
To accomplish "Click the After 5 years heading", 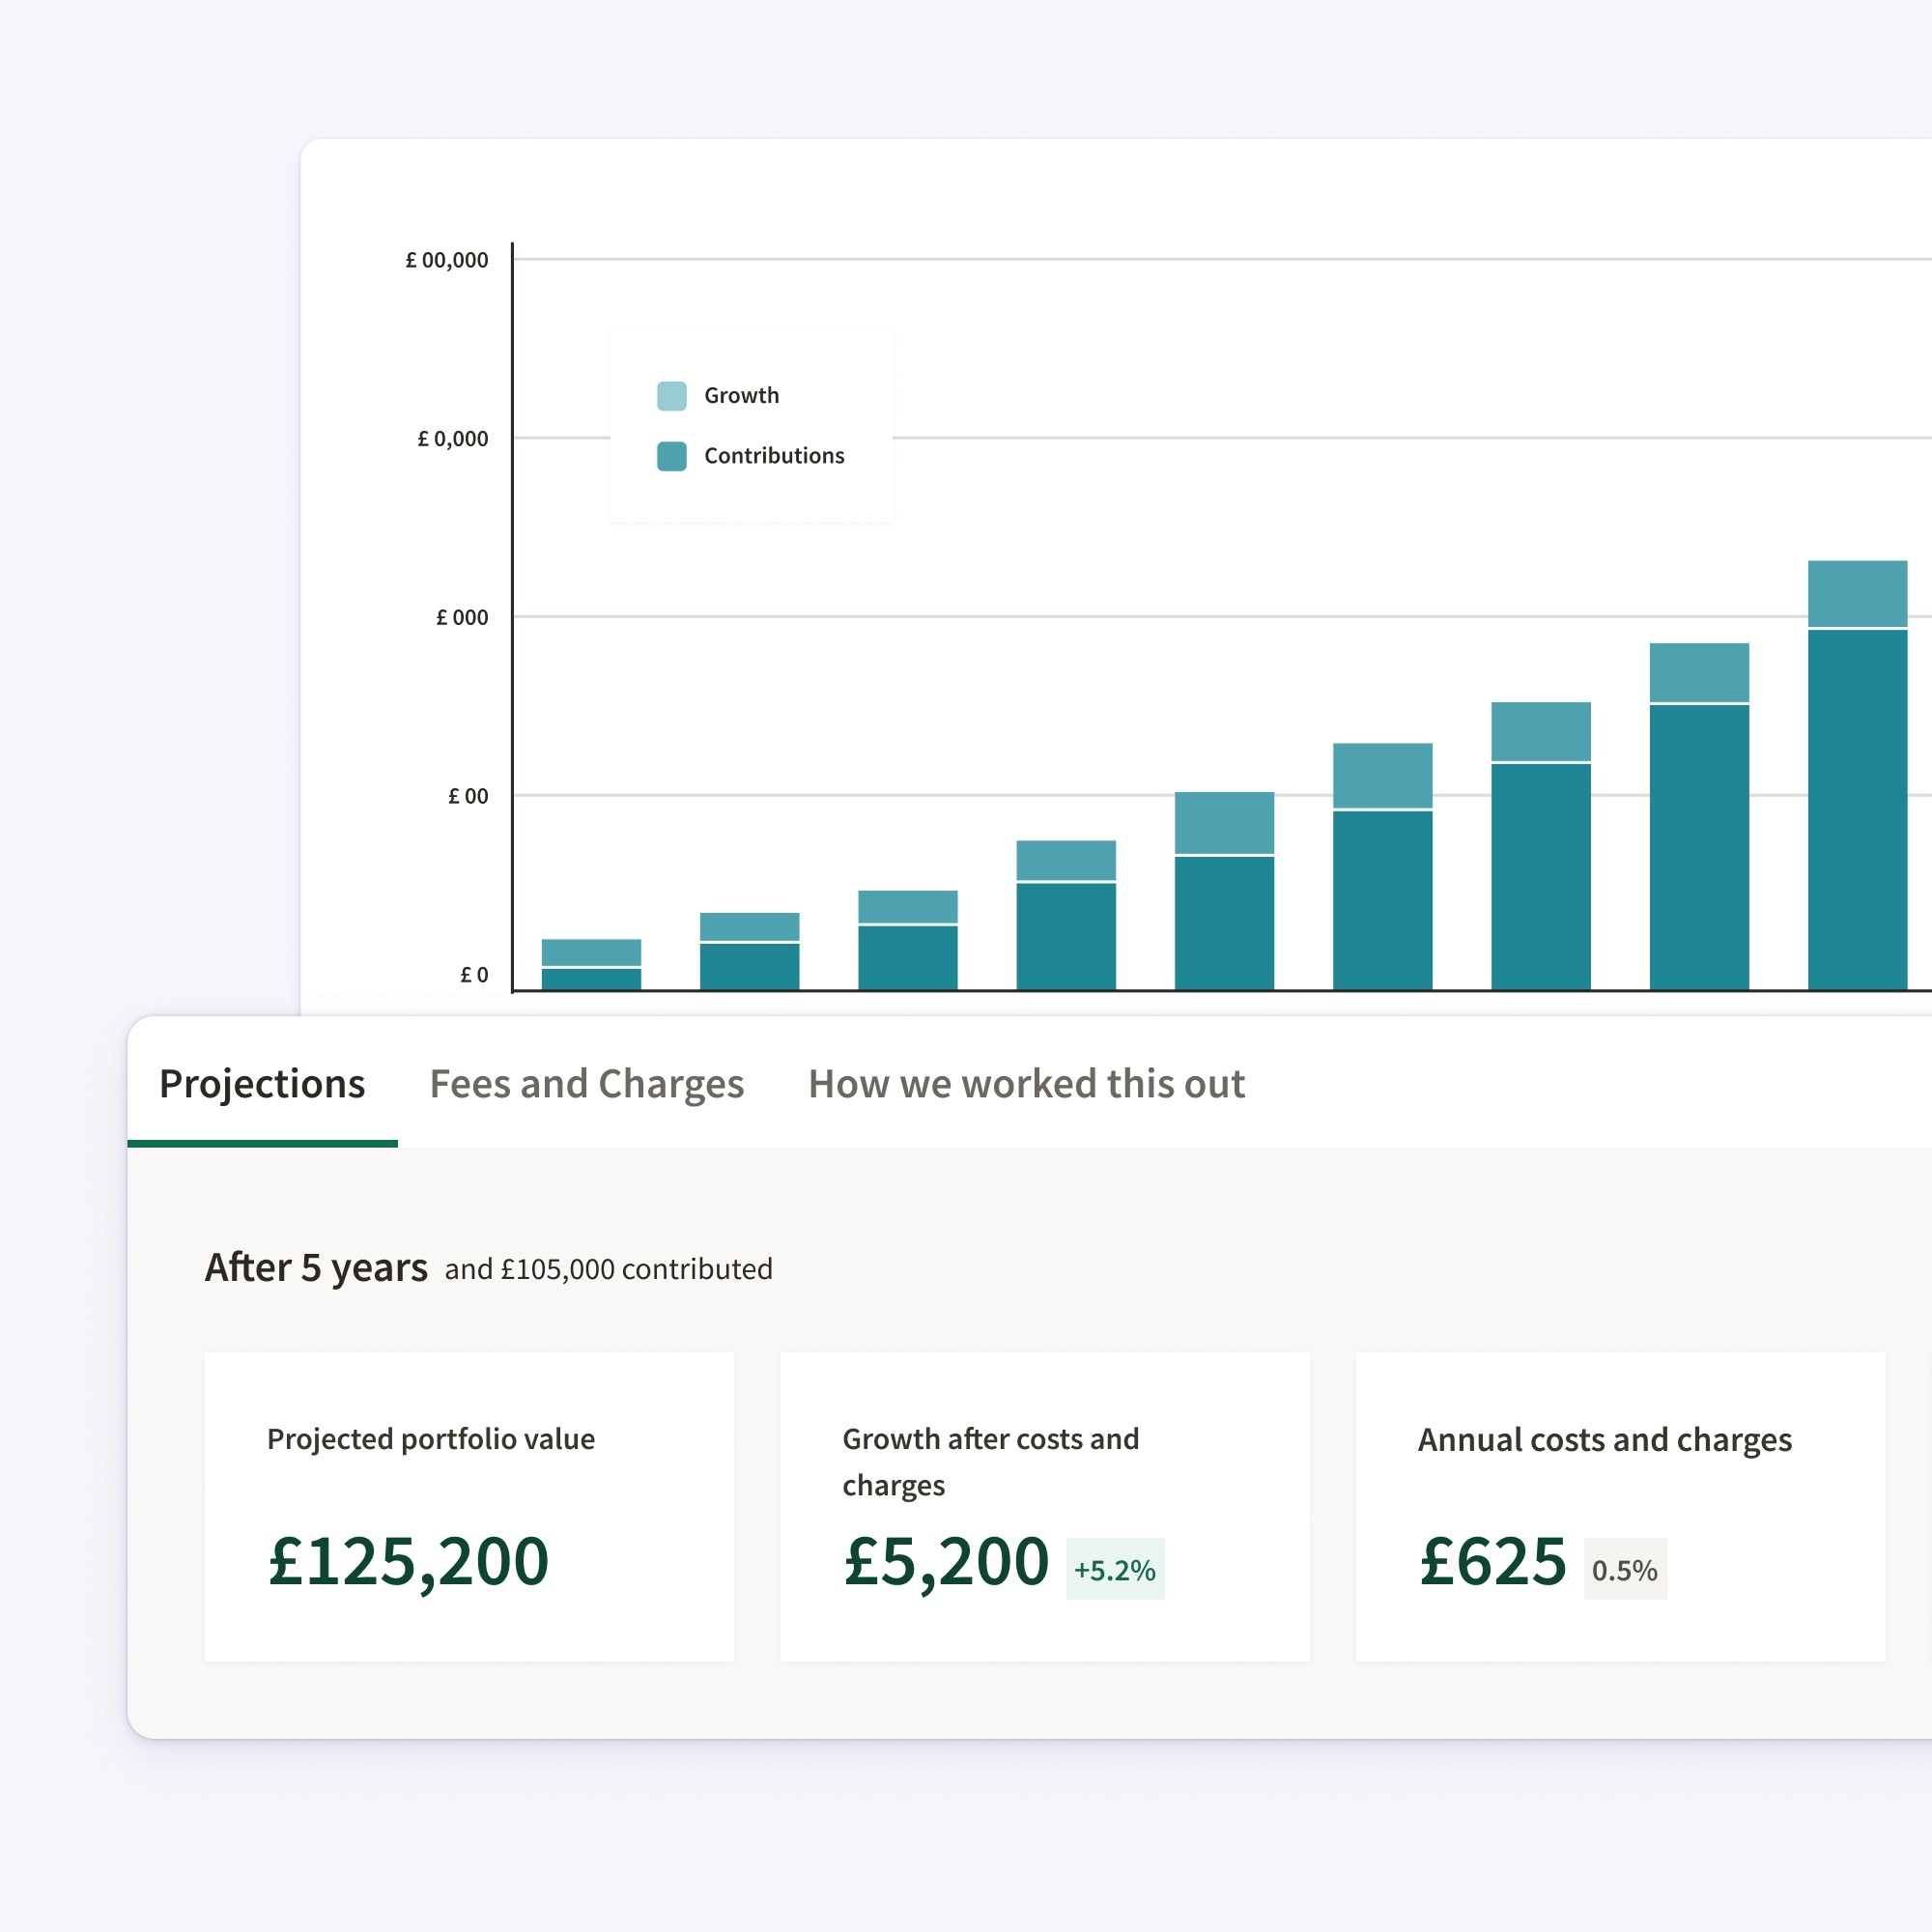I will (x=316, y=1268).
